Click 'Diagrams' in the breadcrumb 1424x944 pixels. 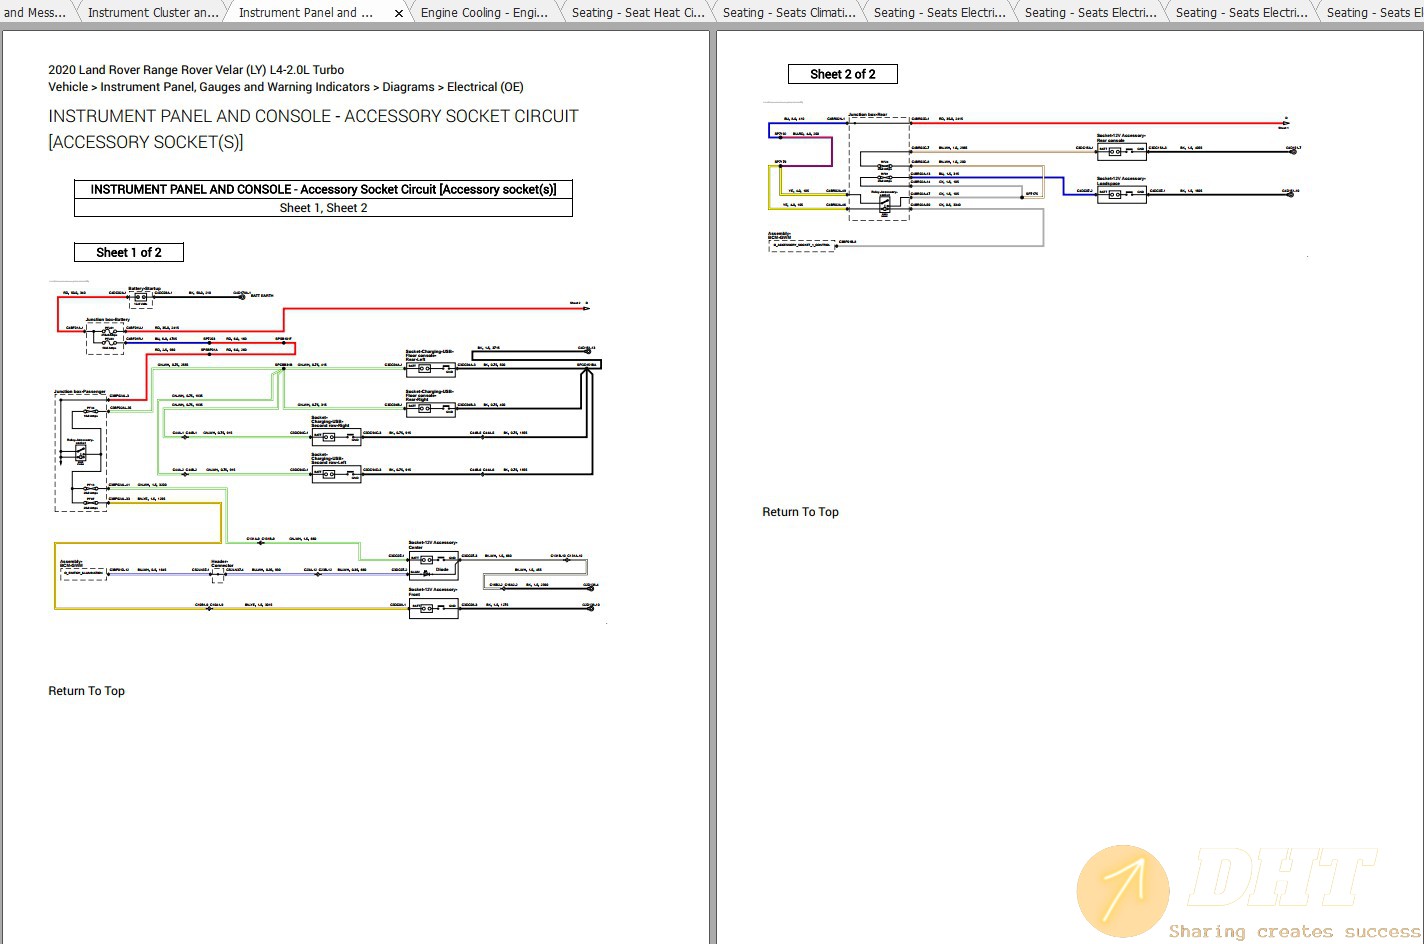(408, 87)
